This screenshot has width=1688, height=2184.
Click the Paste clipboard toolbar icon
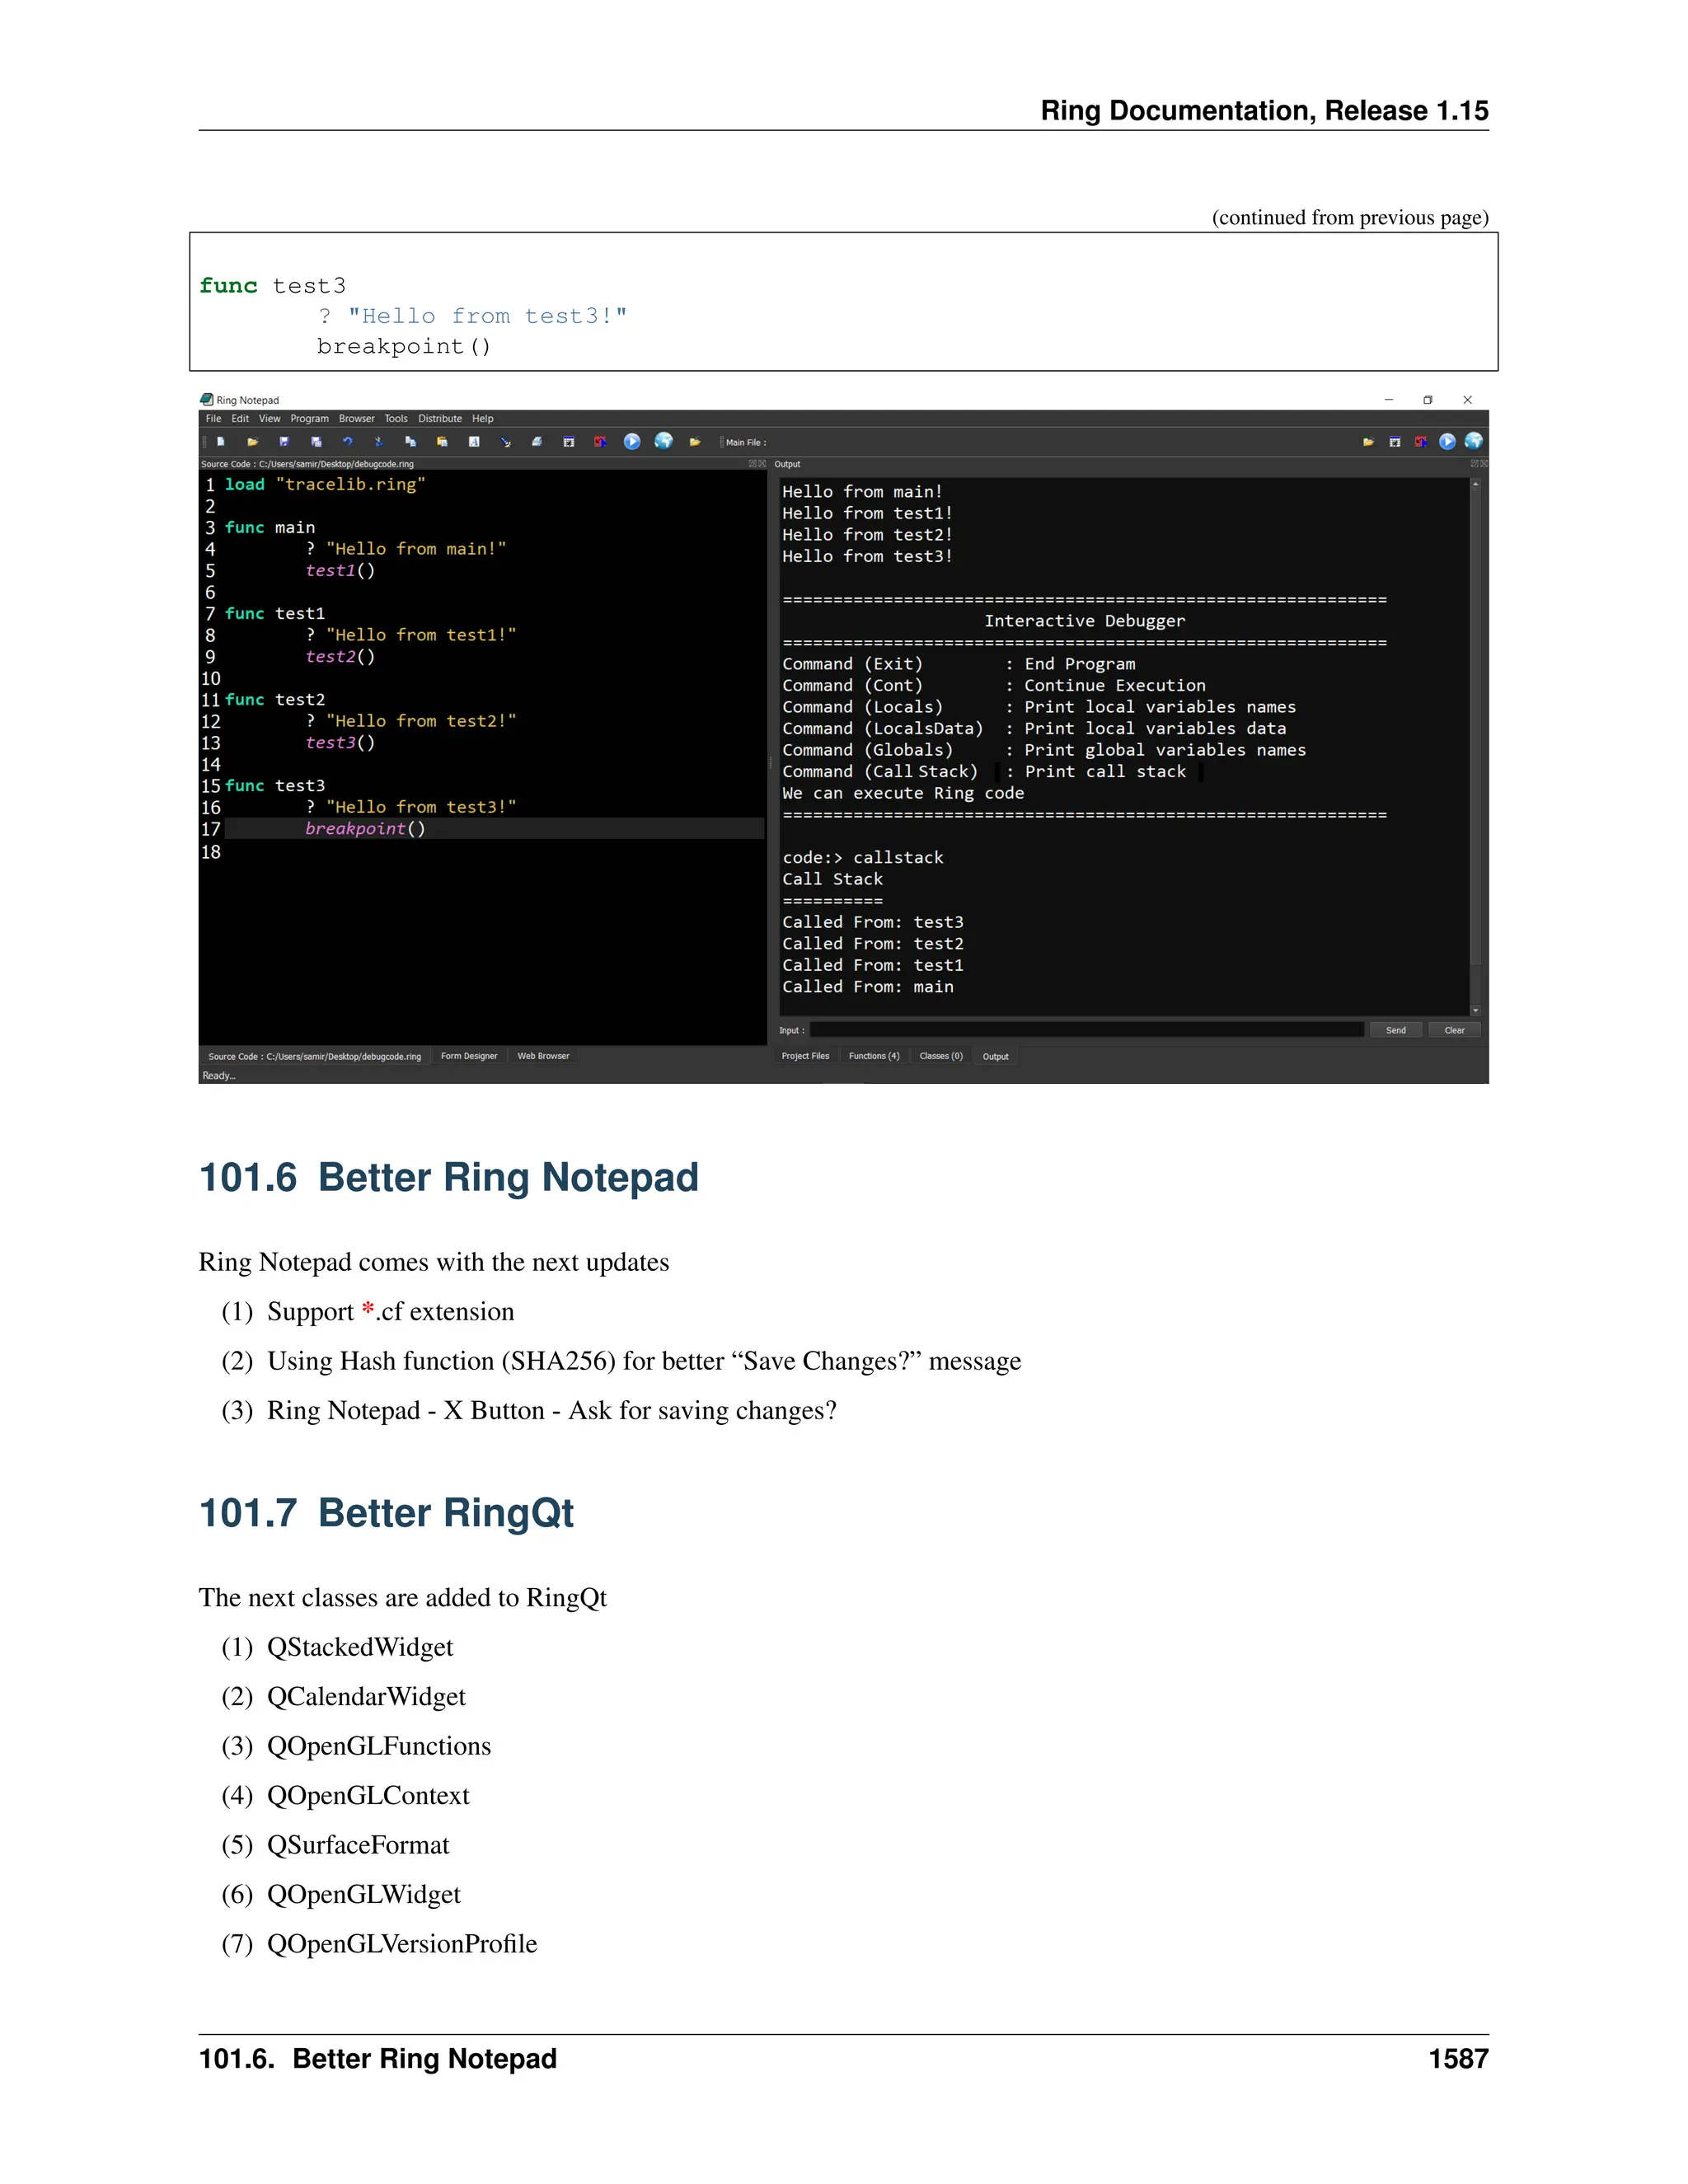click(x=442, y=441)
